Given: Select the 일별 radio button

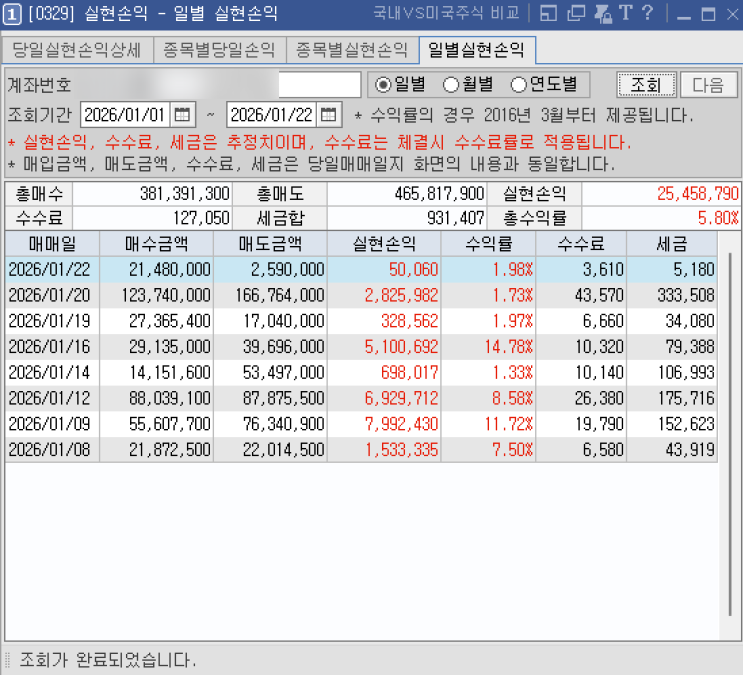Looking at the screenshot, I should tap(382, 85).
